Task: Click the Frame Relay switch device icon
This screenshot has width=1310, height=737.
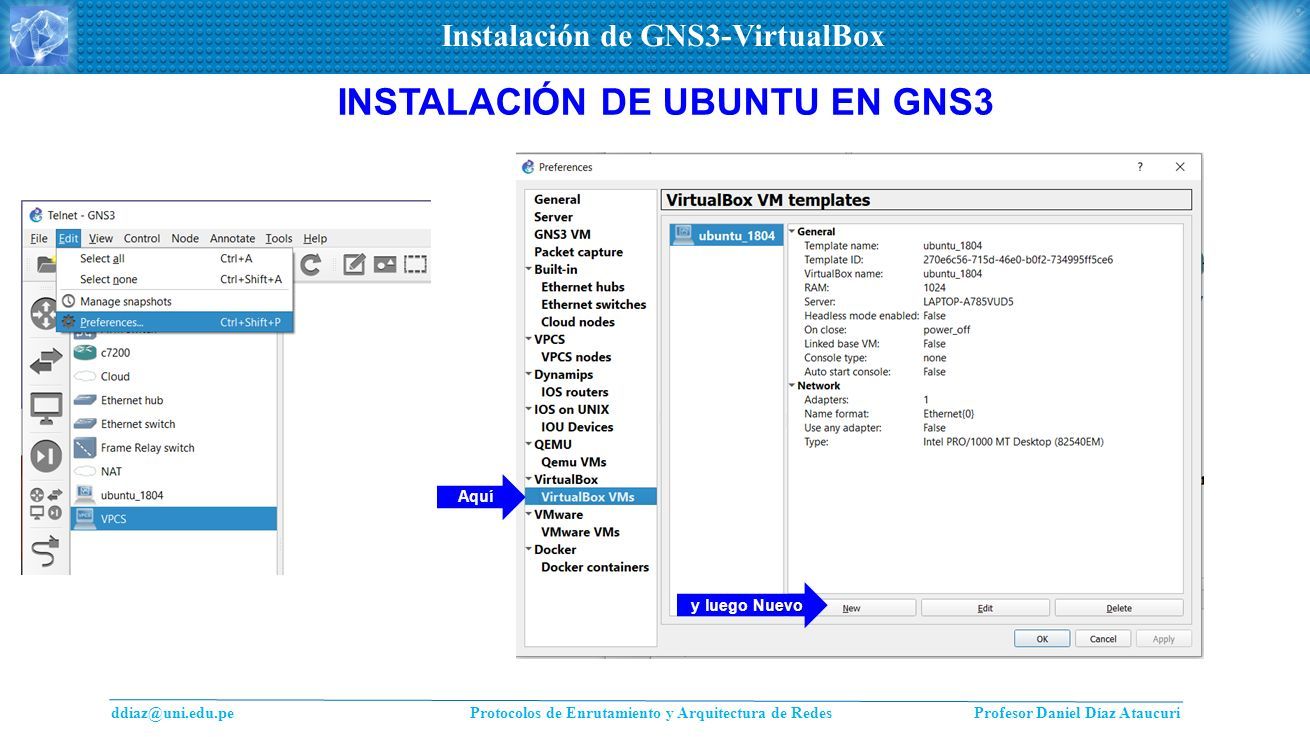Action: click(84, 448)
